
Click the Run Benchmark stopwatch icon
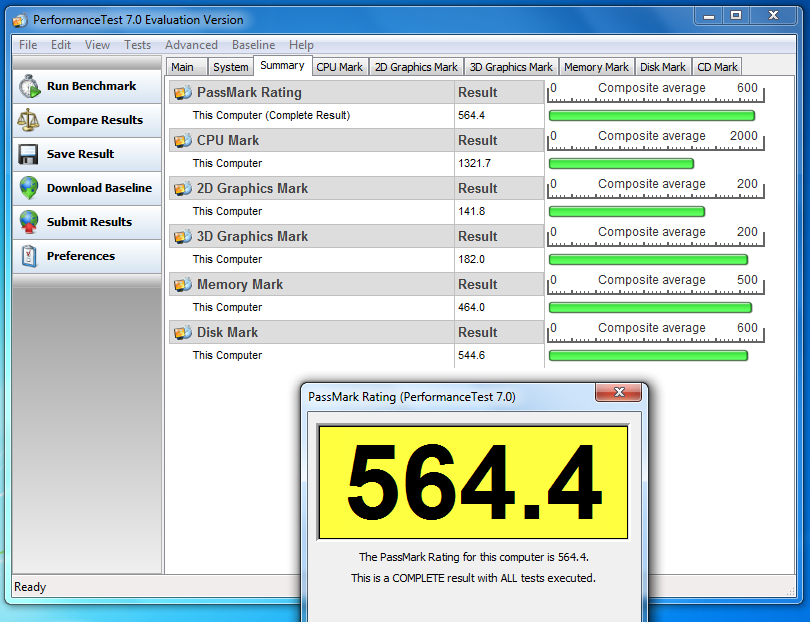tap(29, 86)
